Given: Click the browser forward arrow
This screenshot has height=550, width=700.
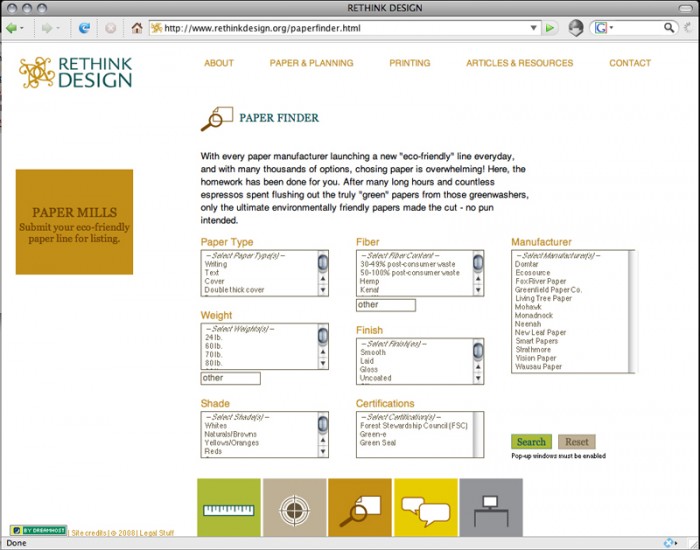Looking at the screenshot, I should point(46,28).
